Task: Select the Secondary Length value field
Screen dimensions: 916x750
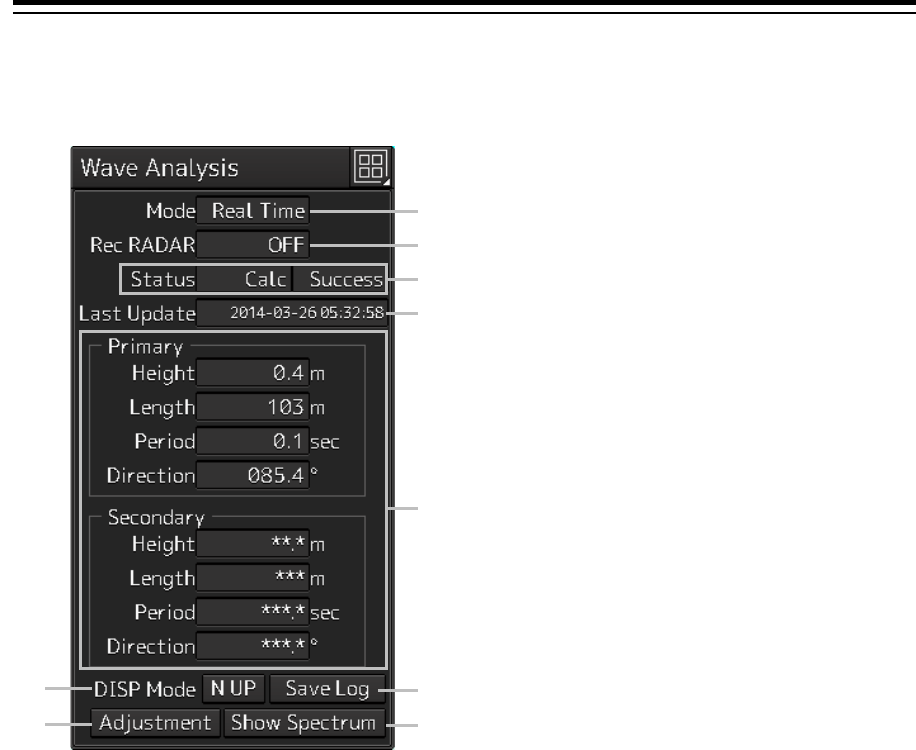Action: (x=252, y=578)
